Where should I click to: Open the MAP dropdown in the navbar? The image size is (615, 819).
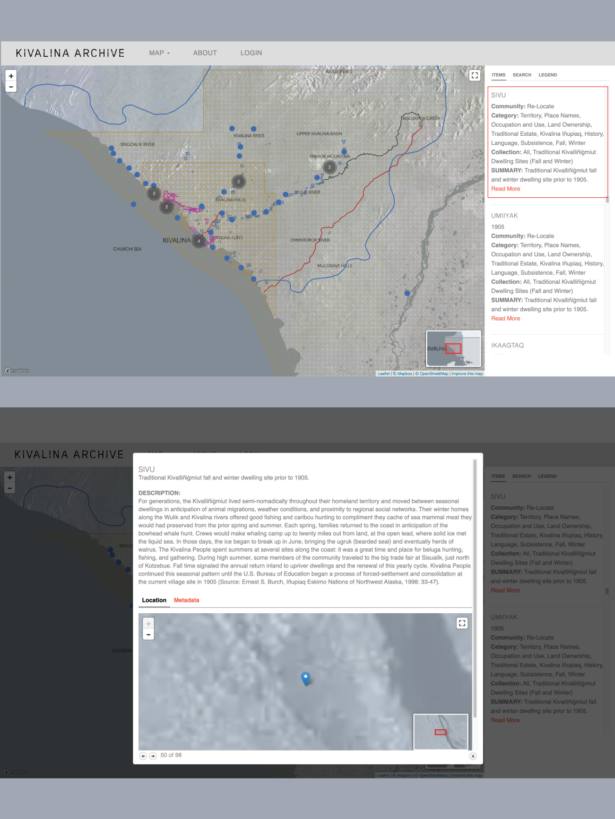coord(159,53)
